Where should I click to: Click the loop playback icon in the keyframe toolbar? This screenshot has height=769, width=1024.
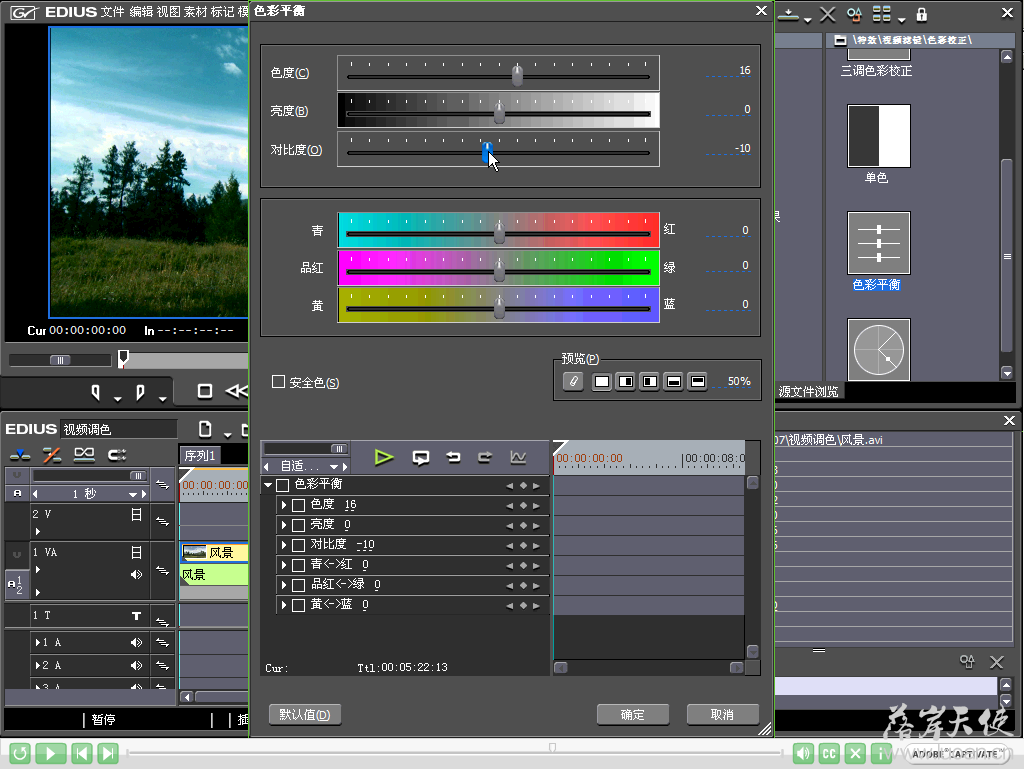[x=421, y=458]
